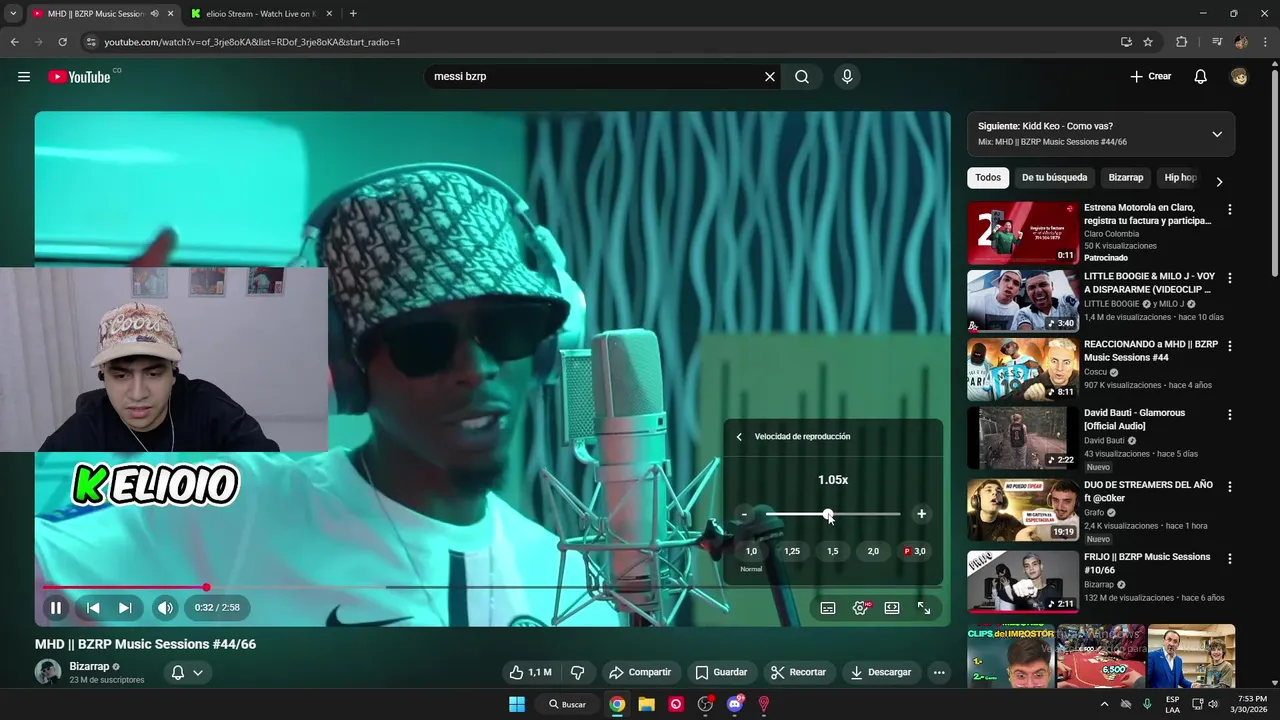
Task: Select 1,25 speed preset
Action: (792, 551)
